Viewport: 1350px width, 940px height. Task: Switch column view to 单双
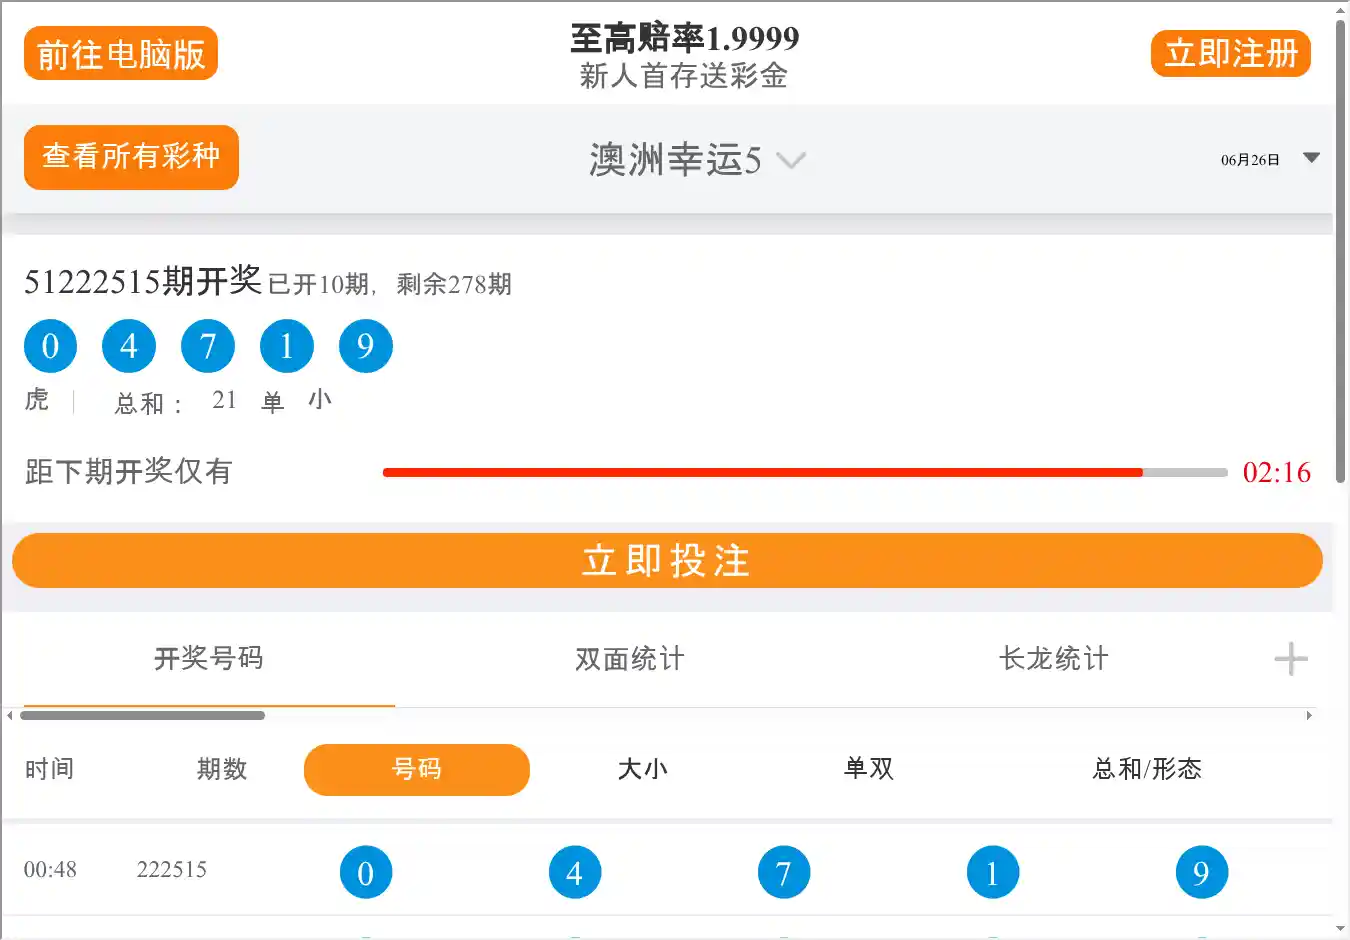(x=868, y=769)
